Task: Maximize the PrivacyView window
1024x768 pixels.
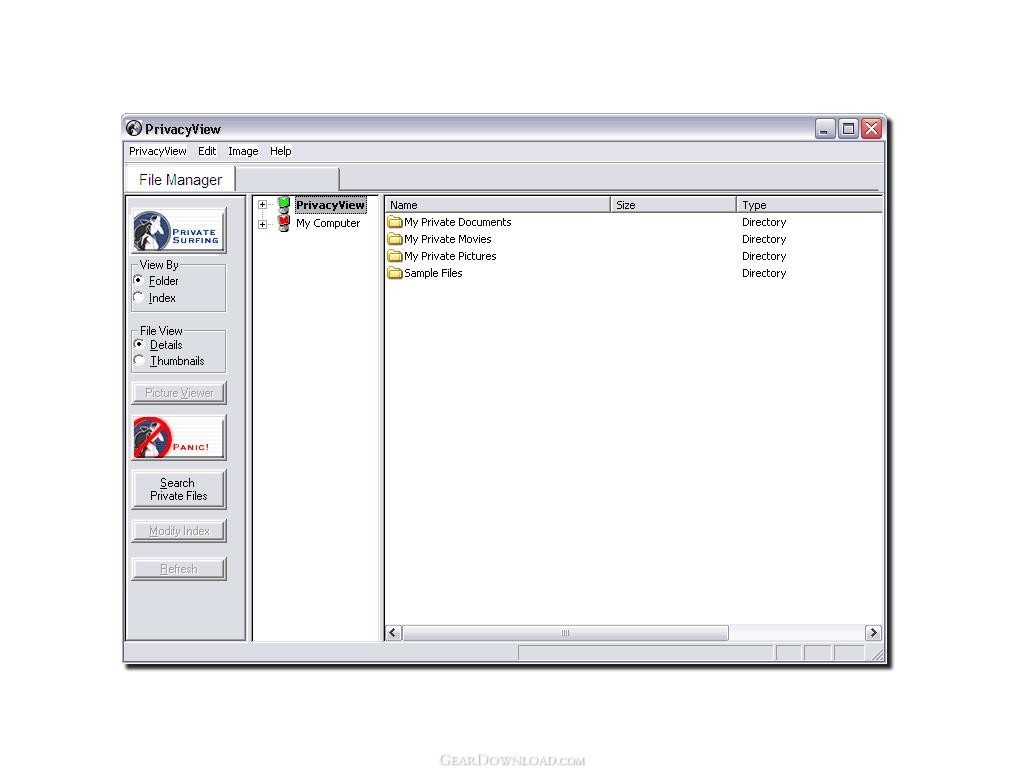Action: click(x=848, y=129)
